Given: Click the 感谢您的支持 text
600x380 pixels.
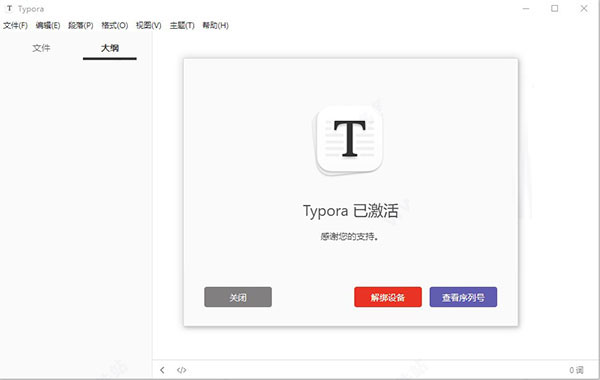Looking at the screenshot, I should coord(349,236).
